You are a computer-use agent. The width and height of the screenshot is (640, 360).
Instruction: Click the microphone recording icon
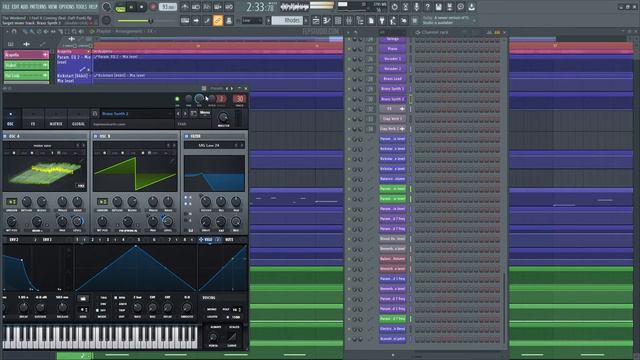click(416, 7)
